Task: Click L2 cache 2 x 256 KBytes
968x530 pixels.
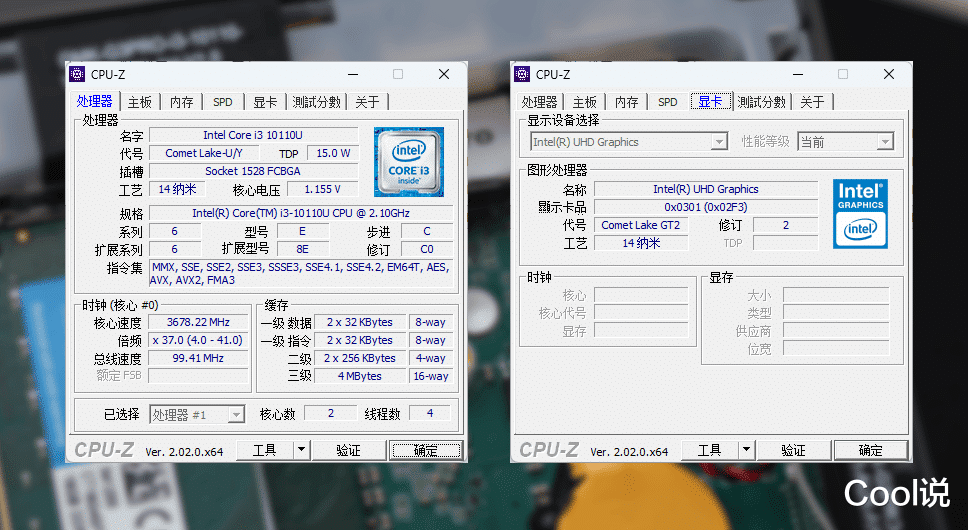Action: pos(360,358)
